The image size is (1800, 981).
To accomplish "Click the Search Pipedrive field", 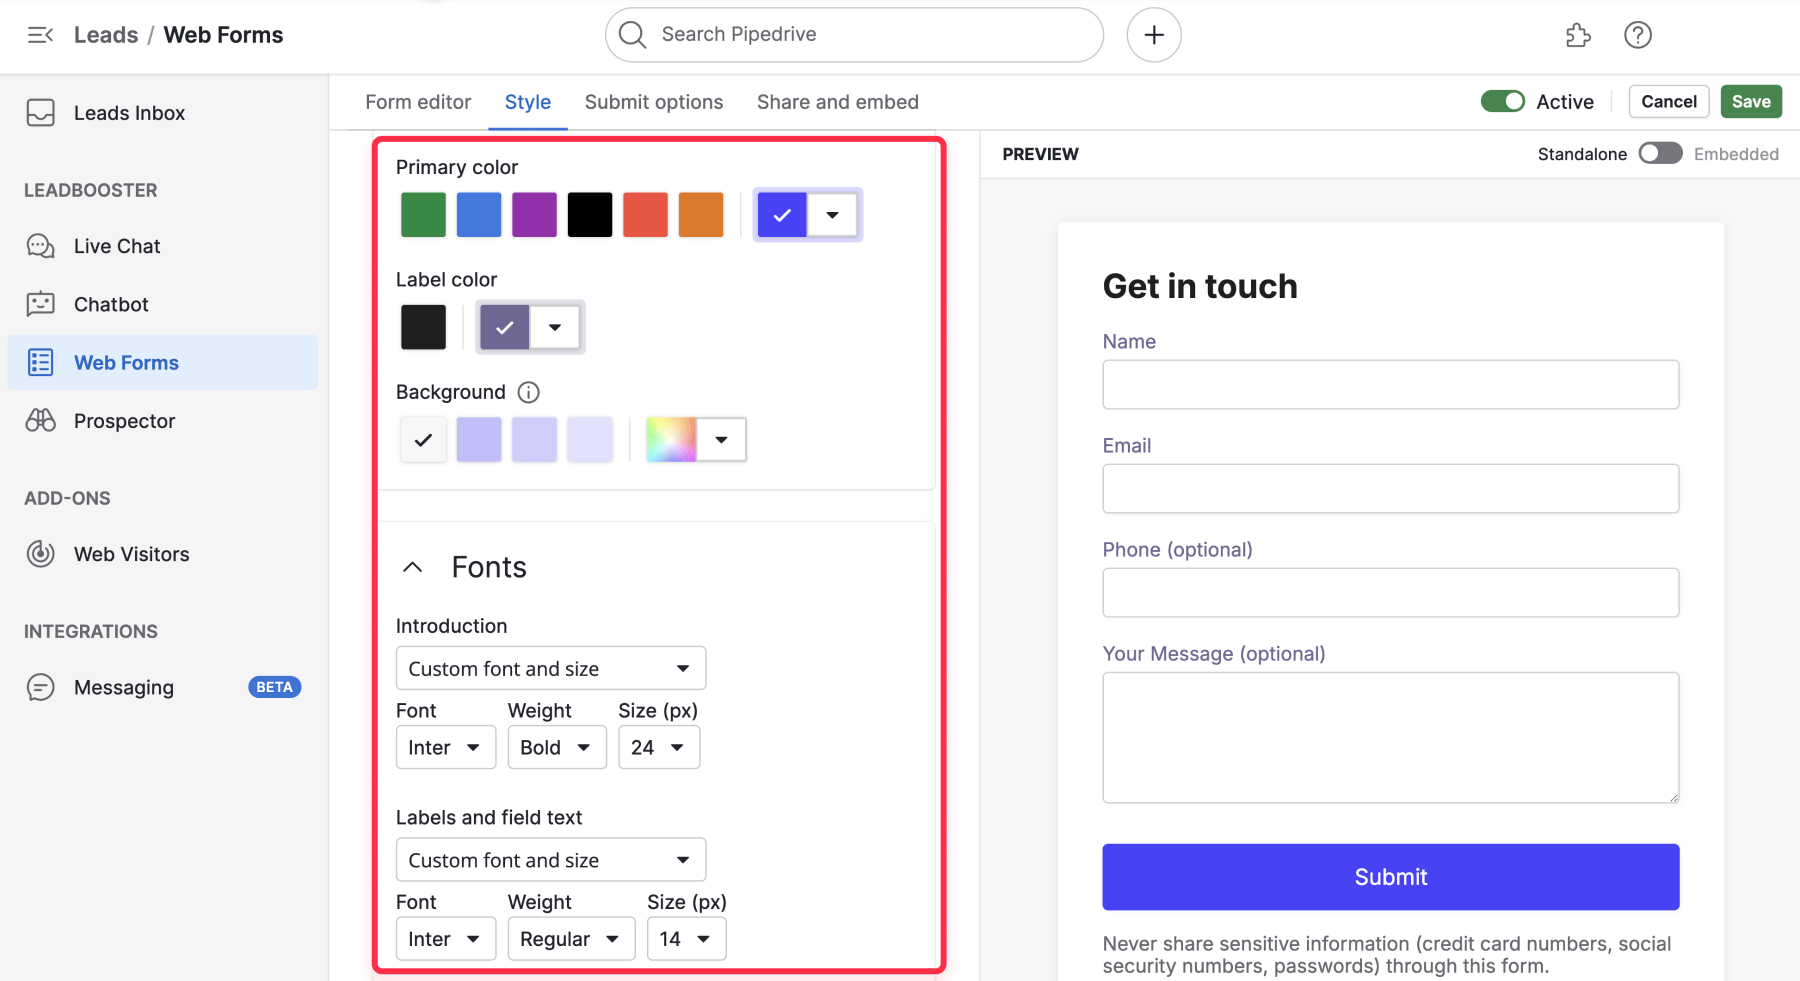I will (x=854, y=35).
